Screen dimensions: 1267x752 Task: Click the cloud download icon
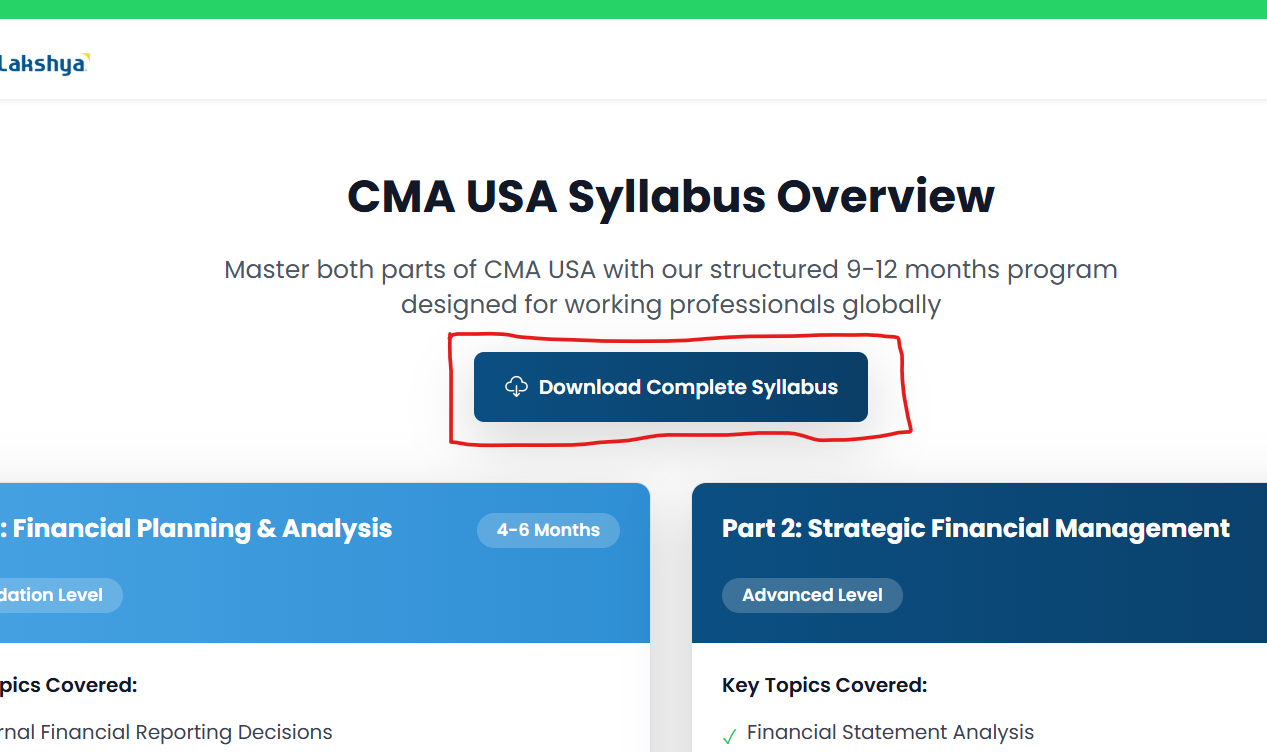[516, 387]
